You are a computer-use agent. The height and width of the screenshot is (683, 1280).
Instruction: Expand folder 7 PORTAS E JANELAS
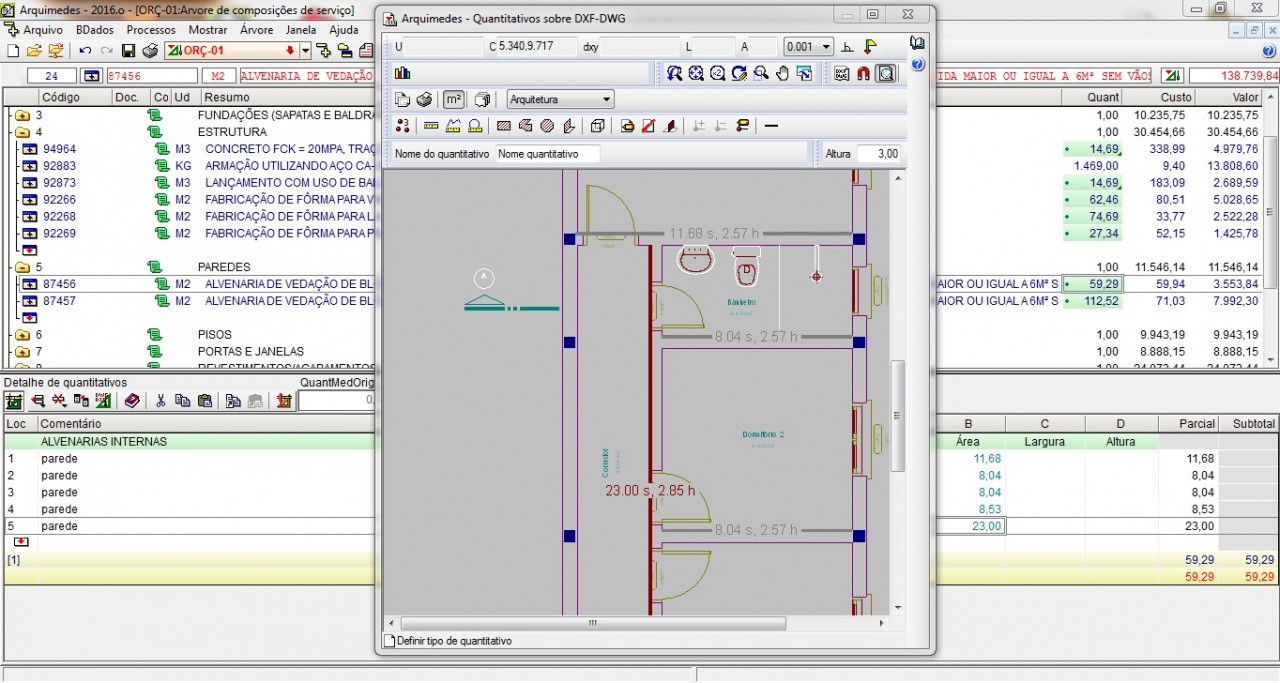tap(22, 352)
